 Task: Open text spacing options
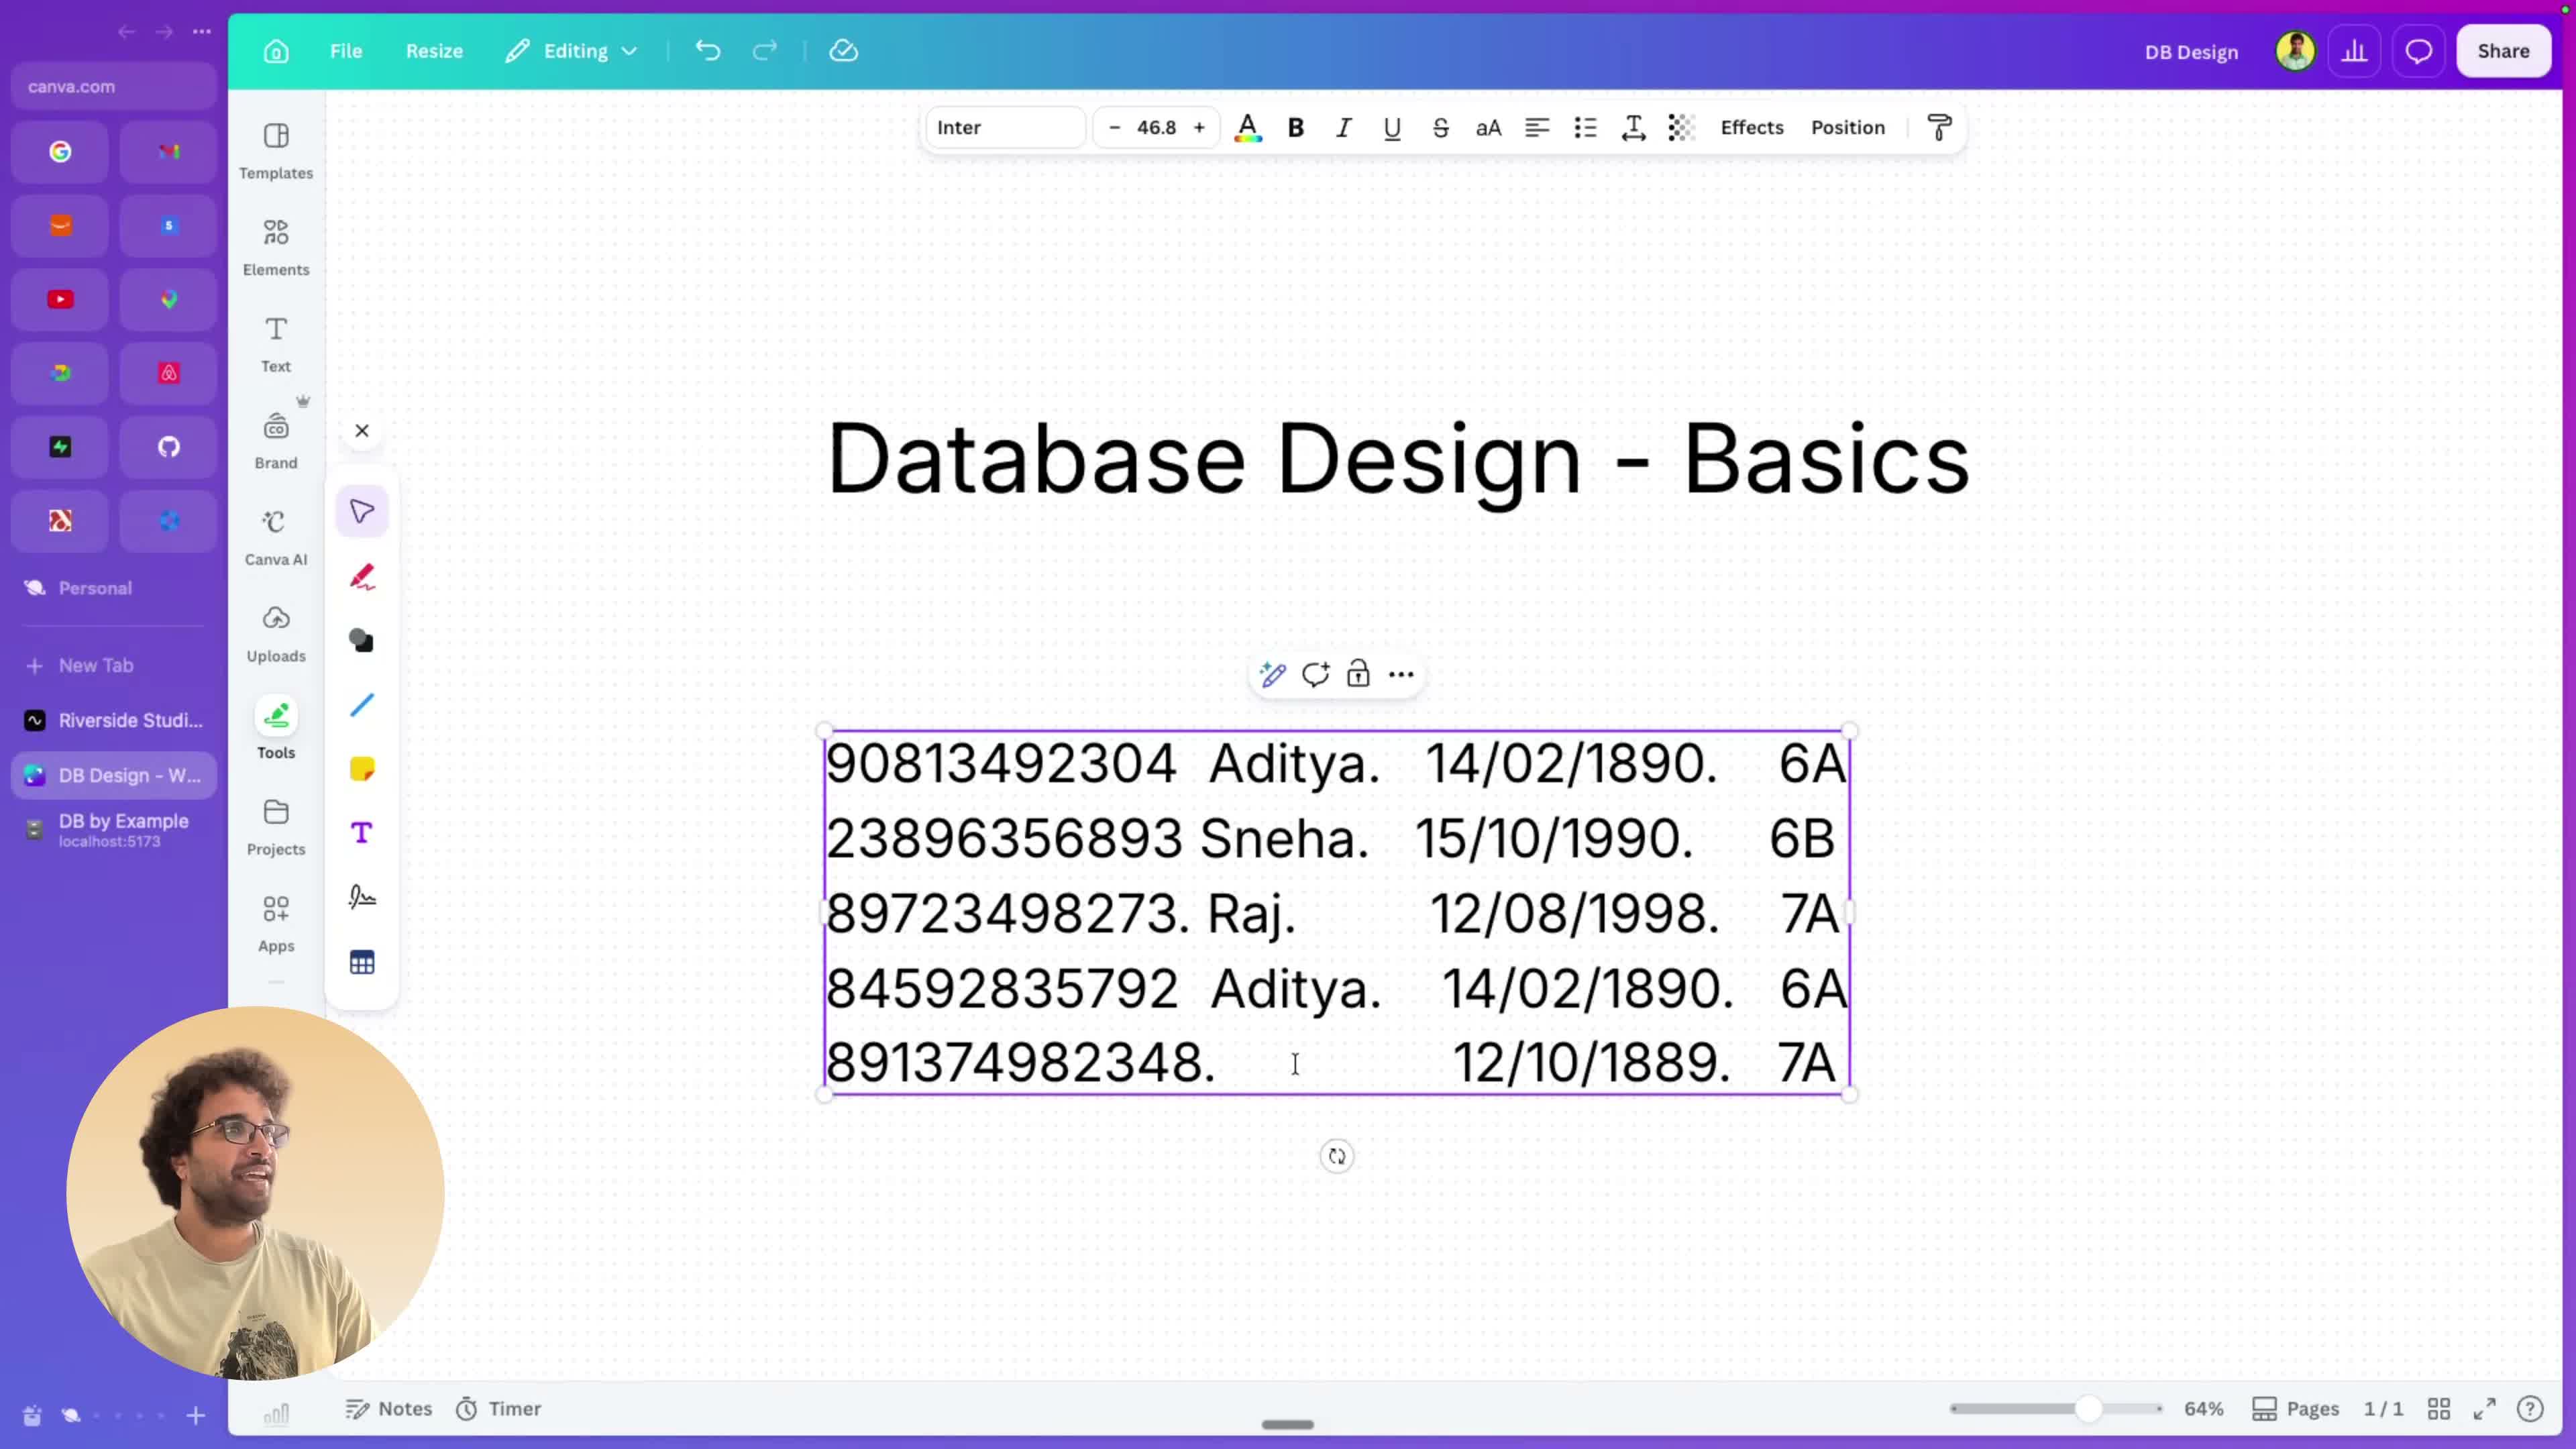tap(1634, 127)
